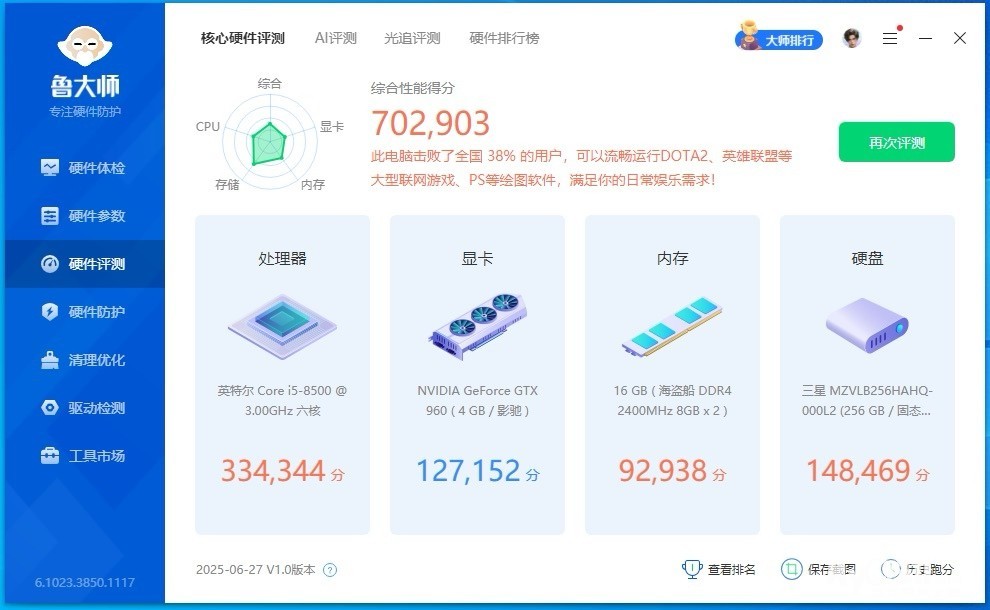Click the 查看排名 trophy icon
This screenshot has height=610, width=990.
tap(692, 569)
